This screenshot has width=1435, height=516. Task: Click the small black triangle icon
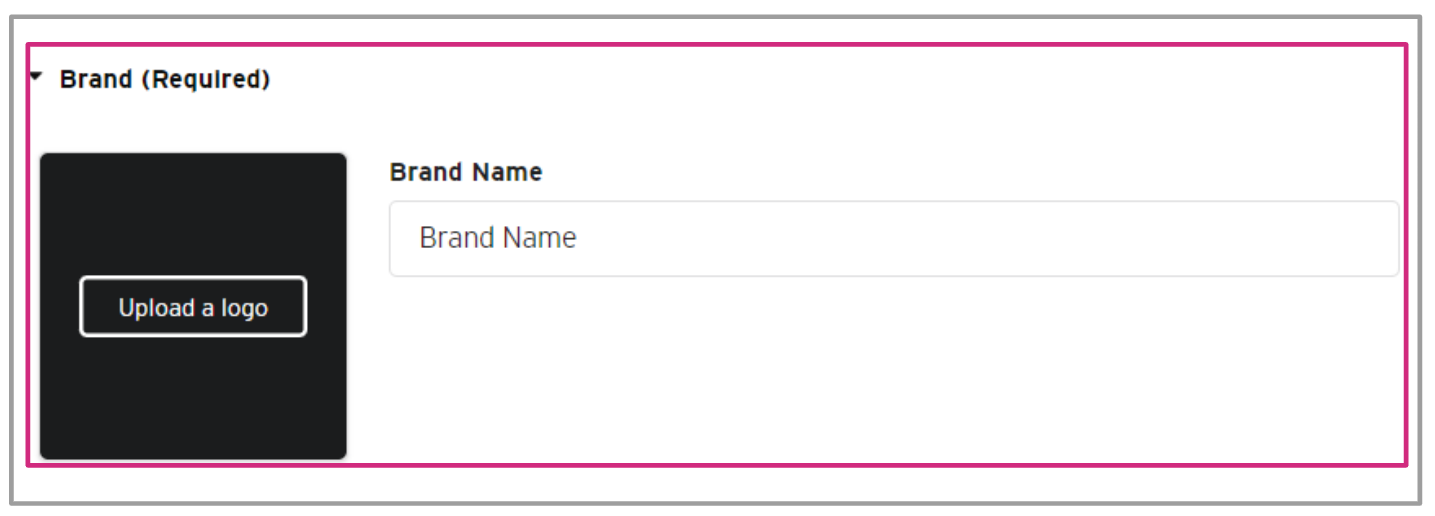pyautogui.click(x=37, y=77)
